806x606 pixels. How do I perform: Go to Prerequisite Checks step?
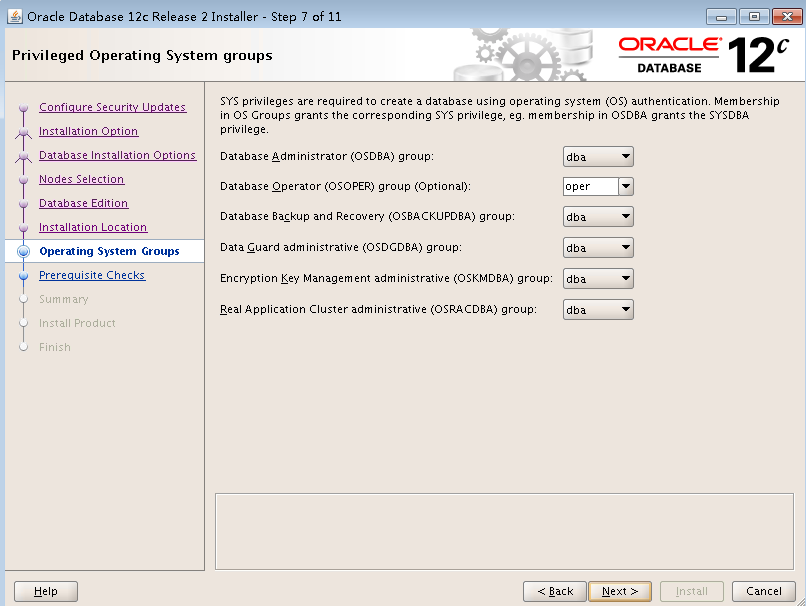pos(93,275)
